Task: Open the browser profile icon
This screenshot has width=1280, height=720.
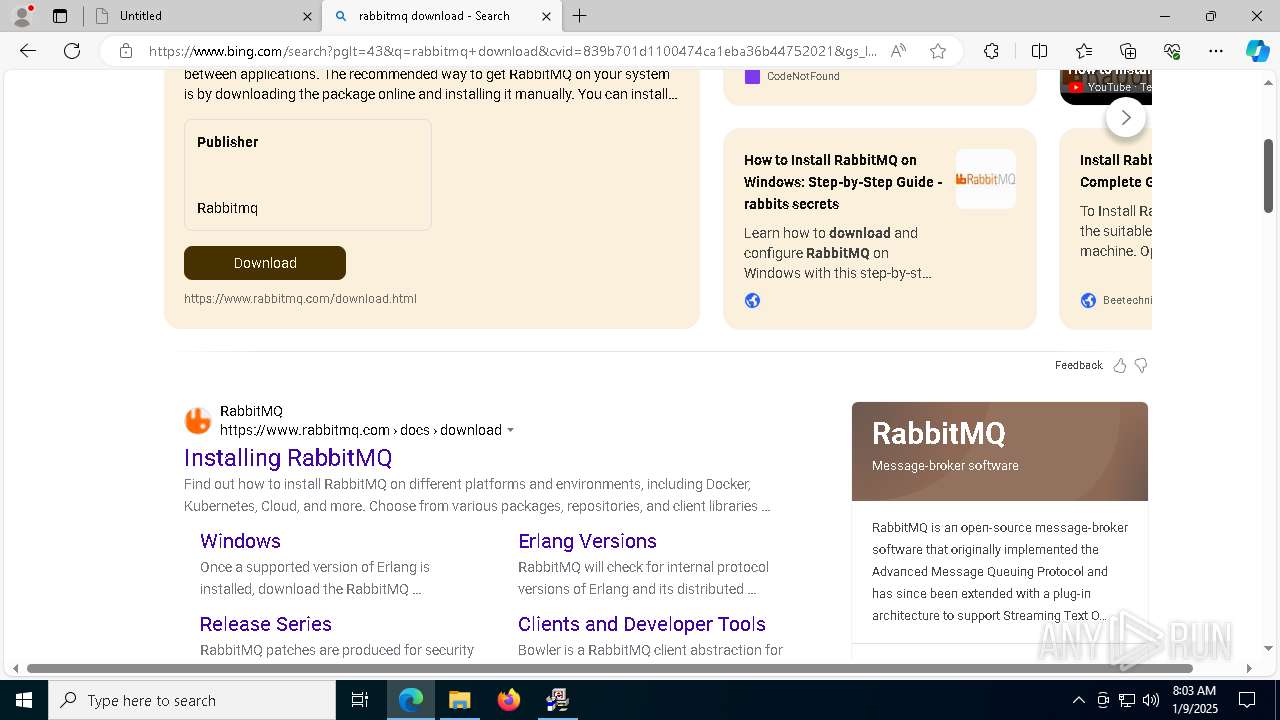Action: 21,16
